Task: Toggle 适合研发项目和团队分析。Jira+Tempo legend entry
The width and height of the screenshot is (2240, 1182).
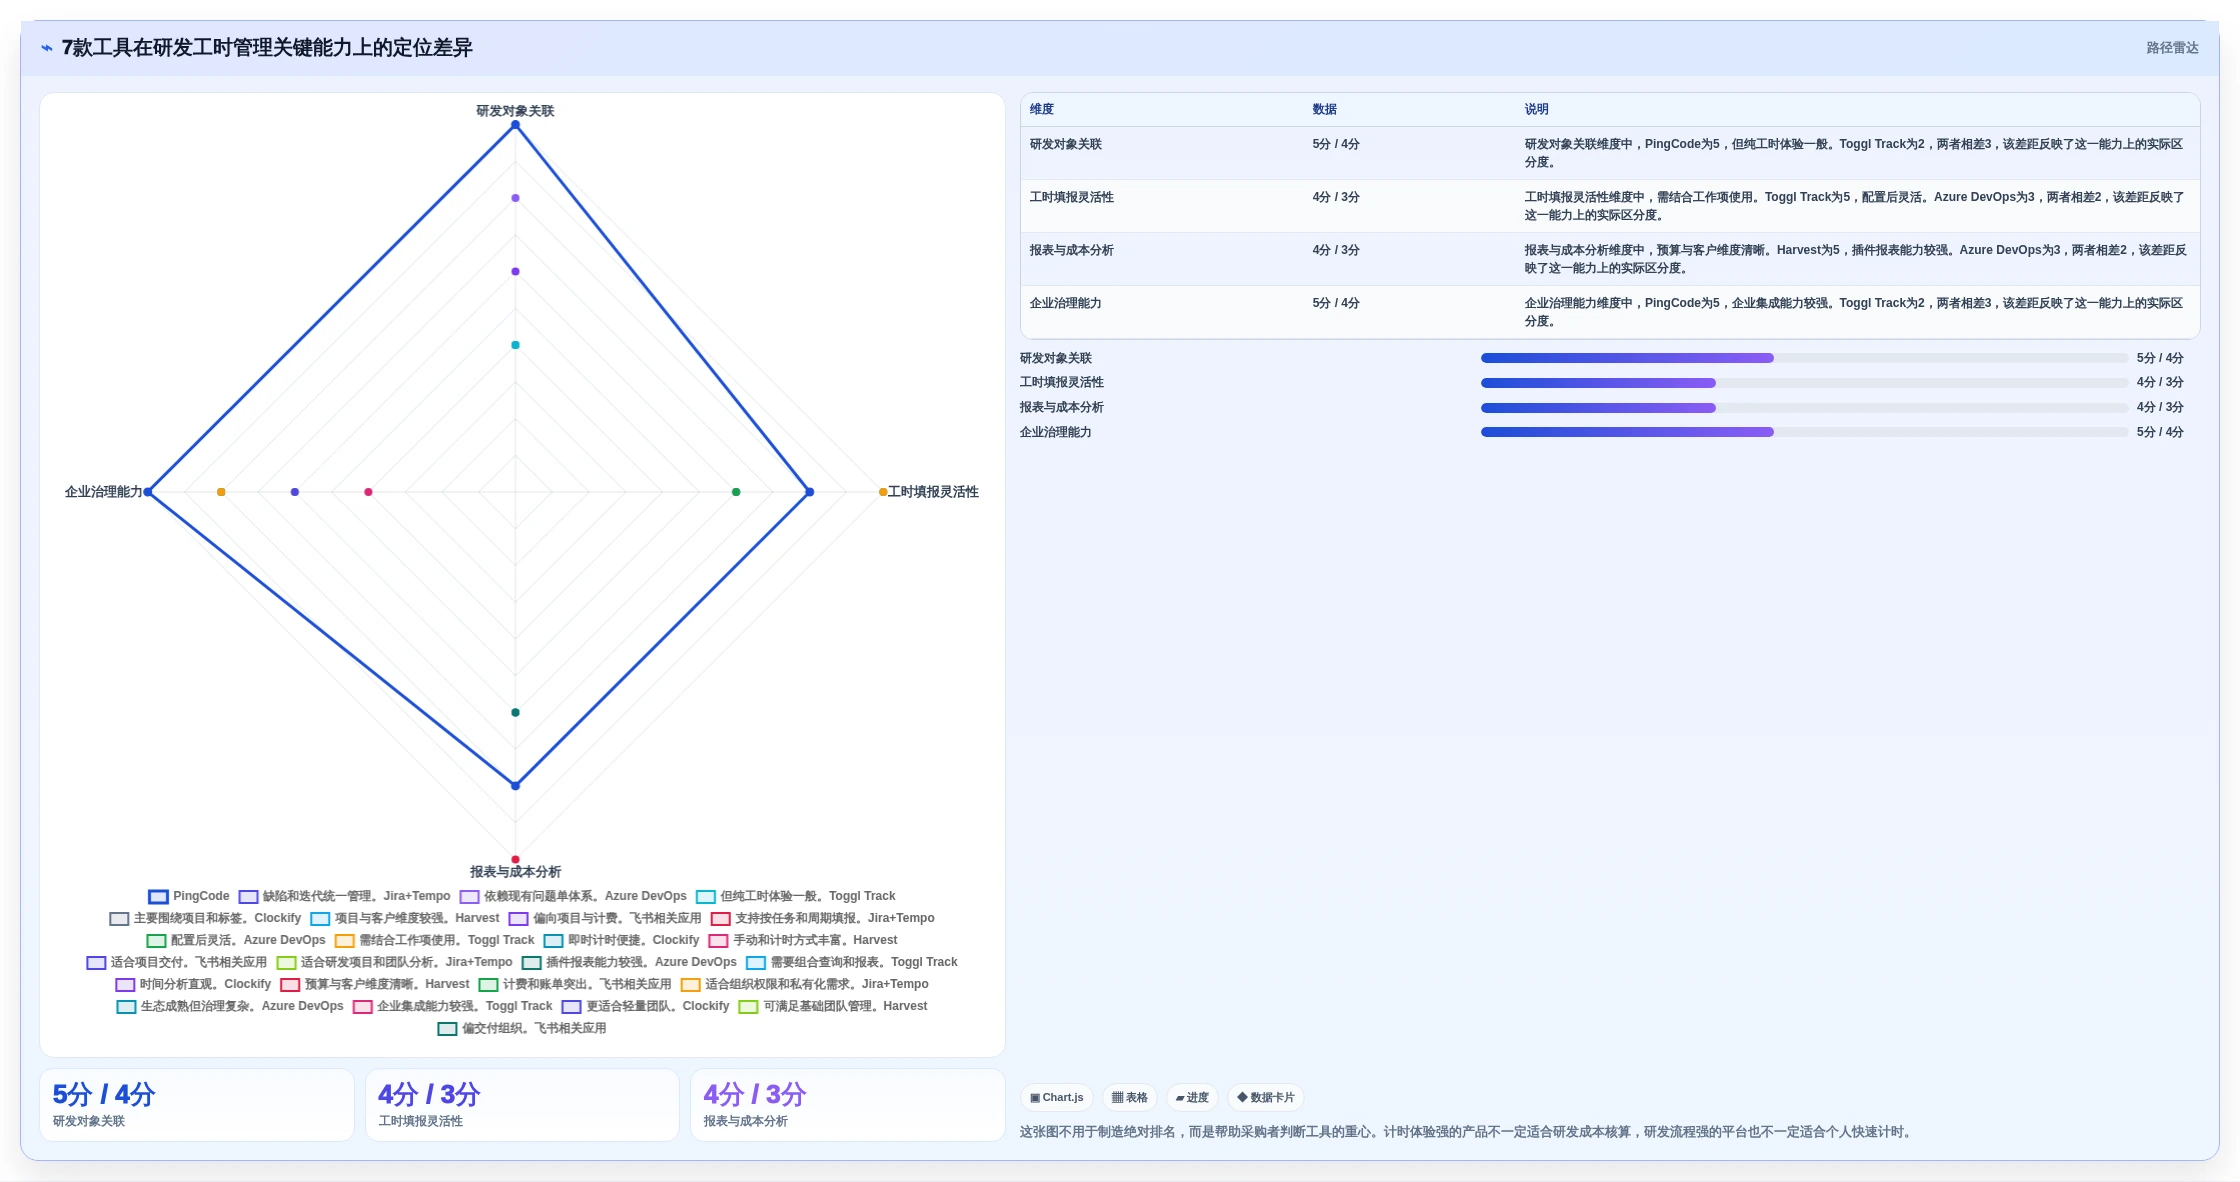Action: tap(394, 962)
